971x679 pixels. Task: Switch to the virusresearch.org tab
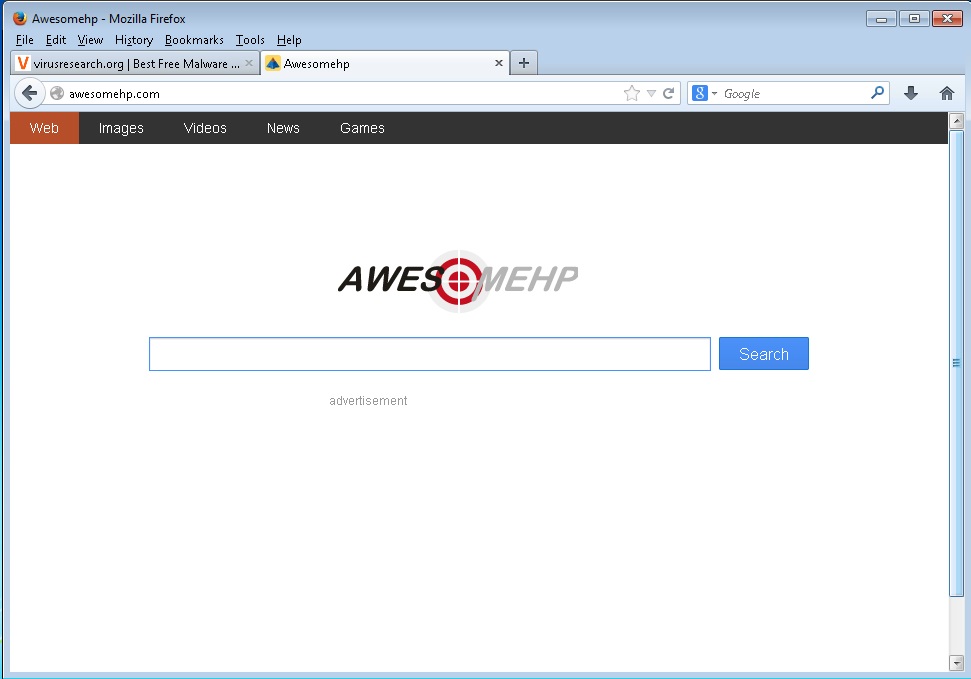(x=135, y=63)
